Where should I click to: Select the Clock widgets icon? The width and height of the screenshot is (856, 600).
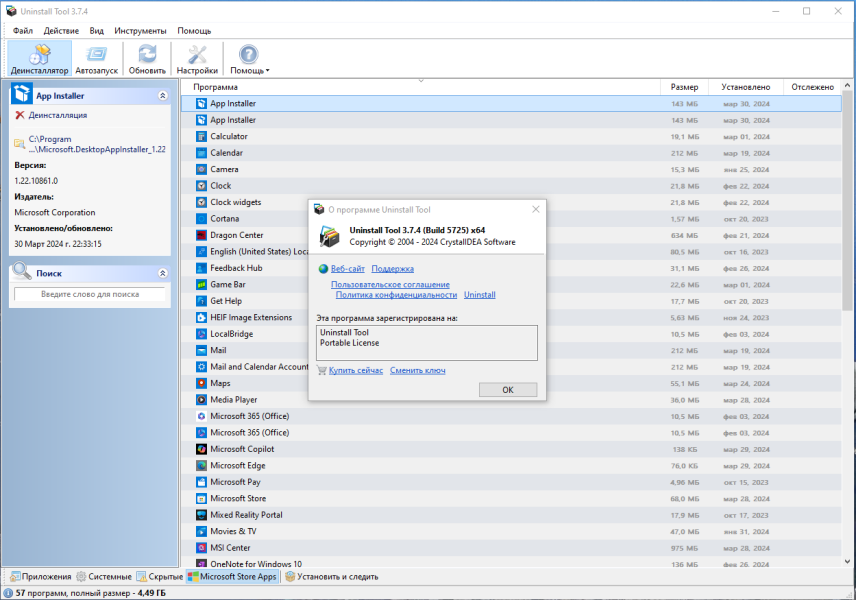pos(201,202)
